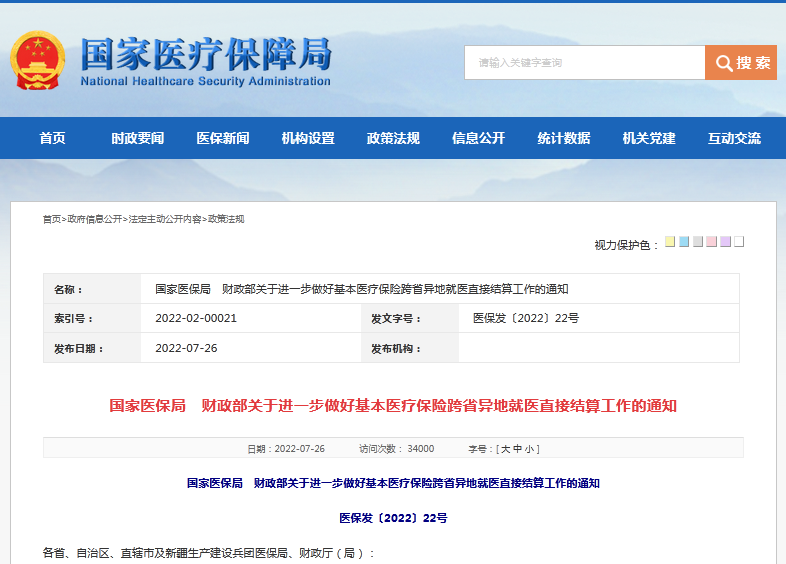Set font size to 小
Screen dimensions: 786x564
pyautogui.click(x=529, y=449)
